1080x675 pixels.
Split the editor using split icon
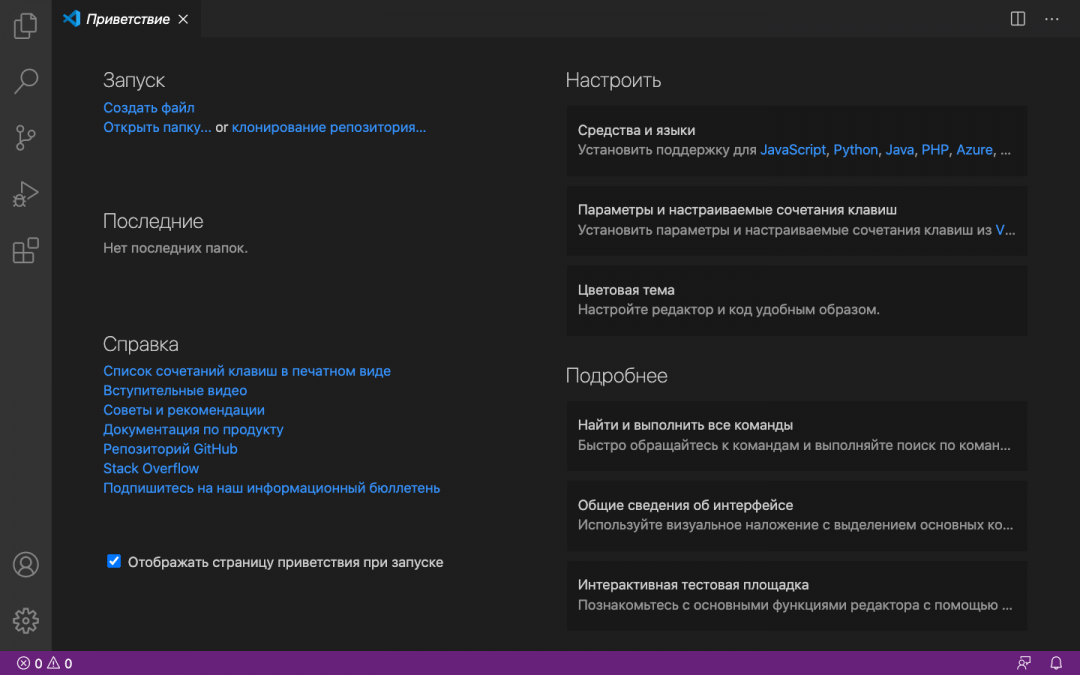coord(1017,18)
